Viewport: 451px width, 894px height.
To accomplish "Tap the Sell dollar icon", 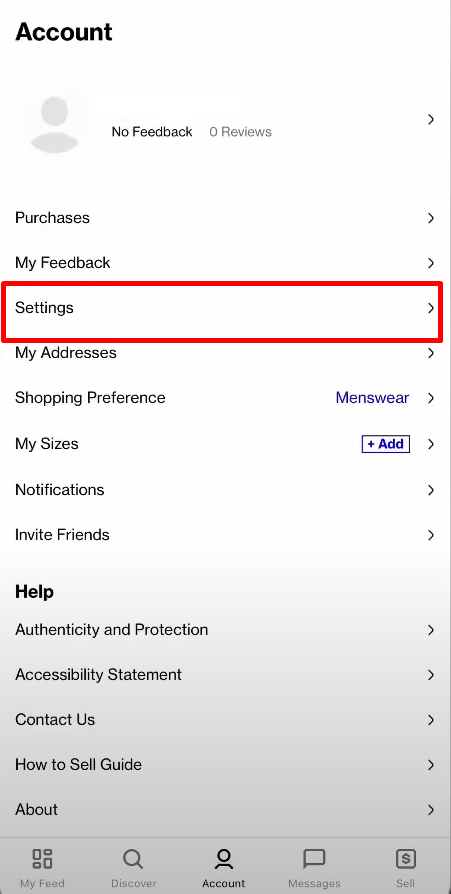I will (405, 858).
